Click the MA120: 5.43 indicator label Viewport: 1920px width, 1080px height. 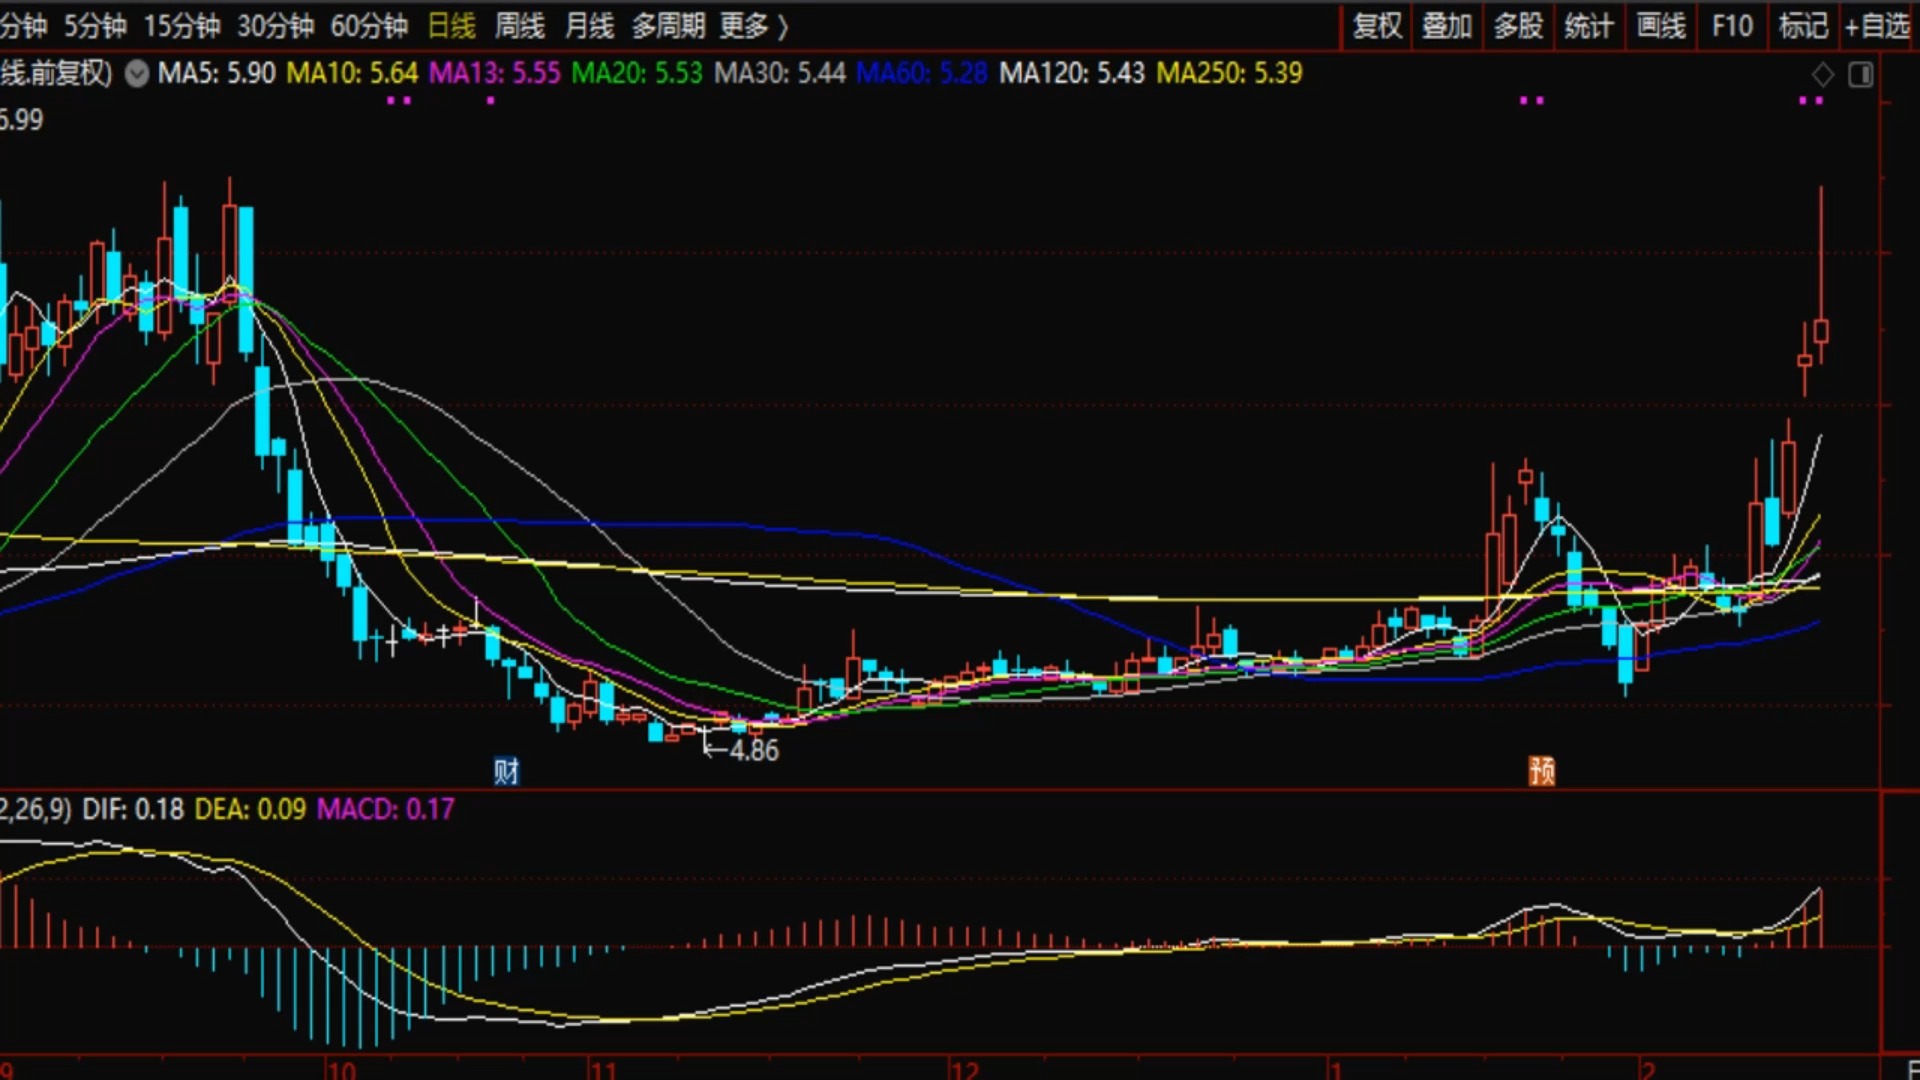point(1072,73)
